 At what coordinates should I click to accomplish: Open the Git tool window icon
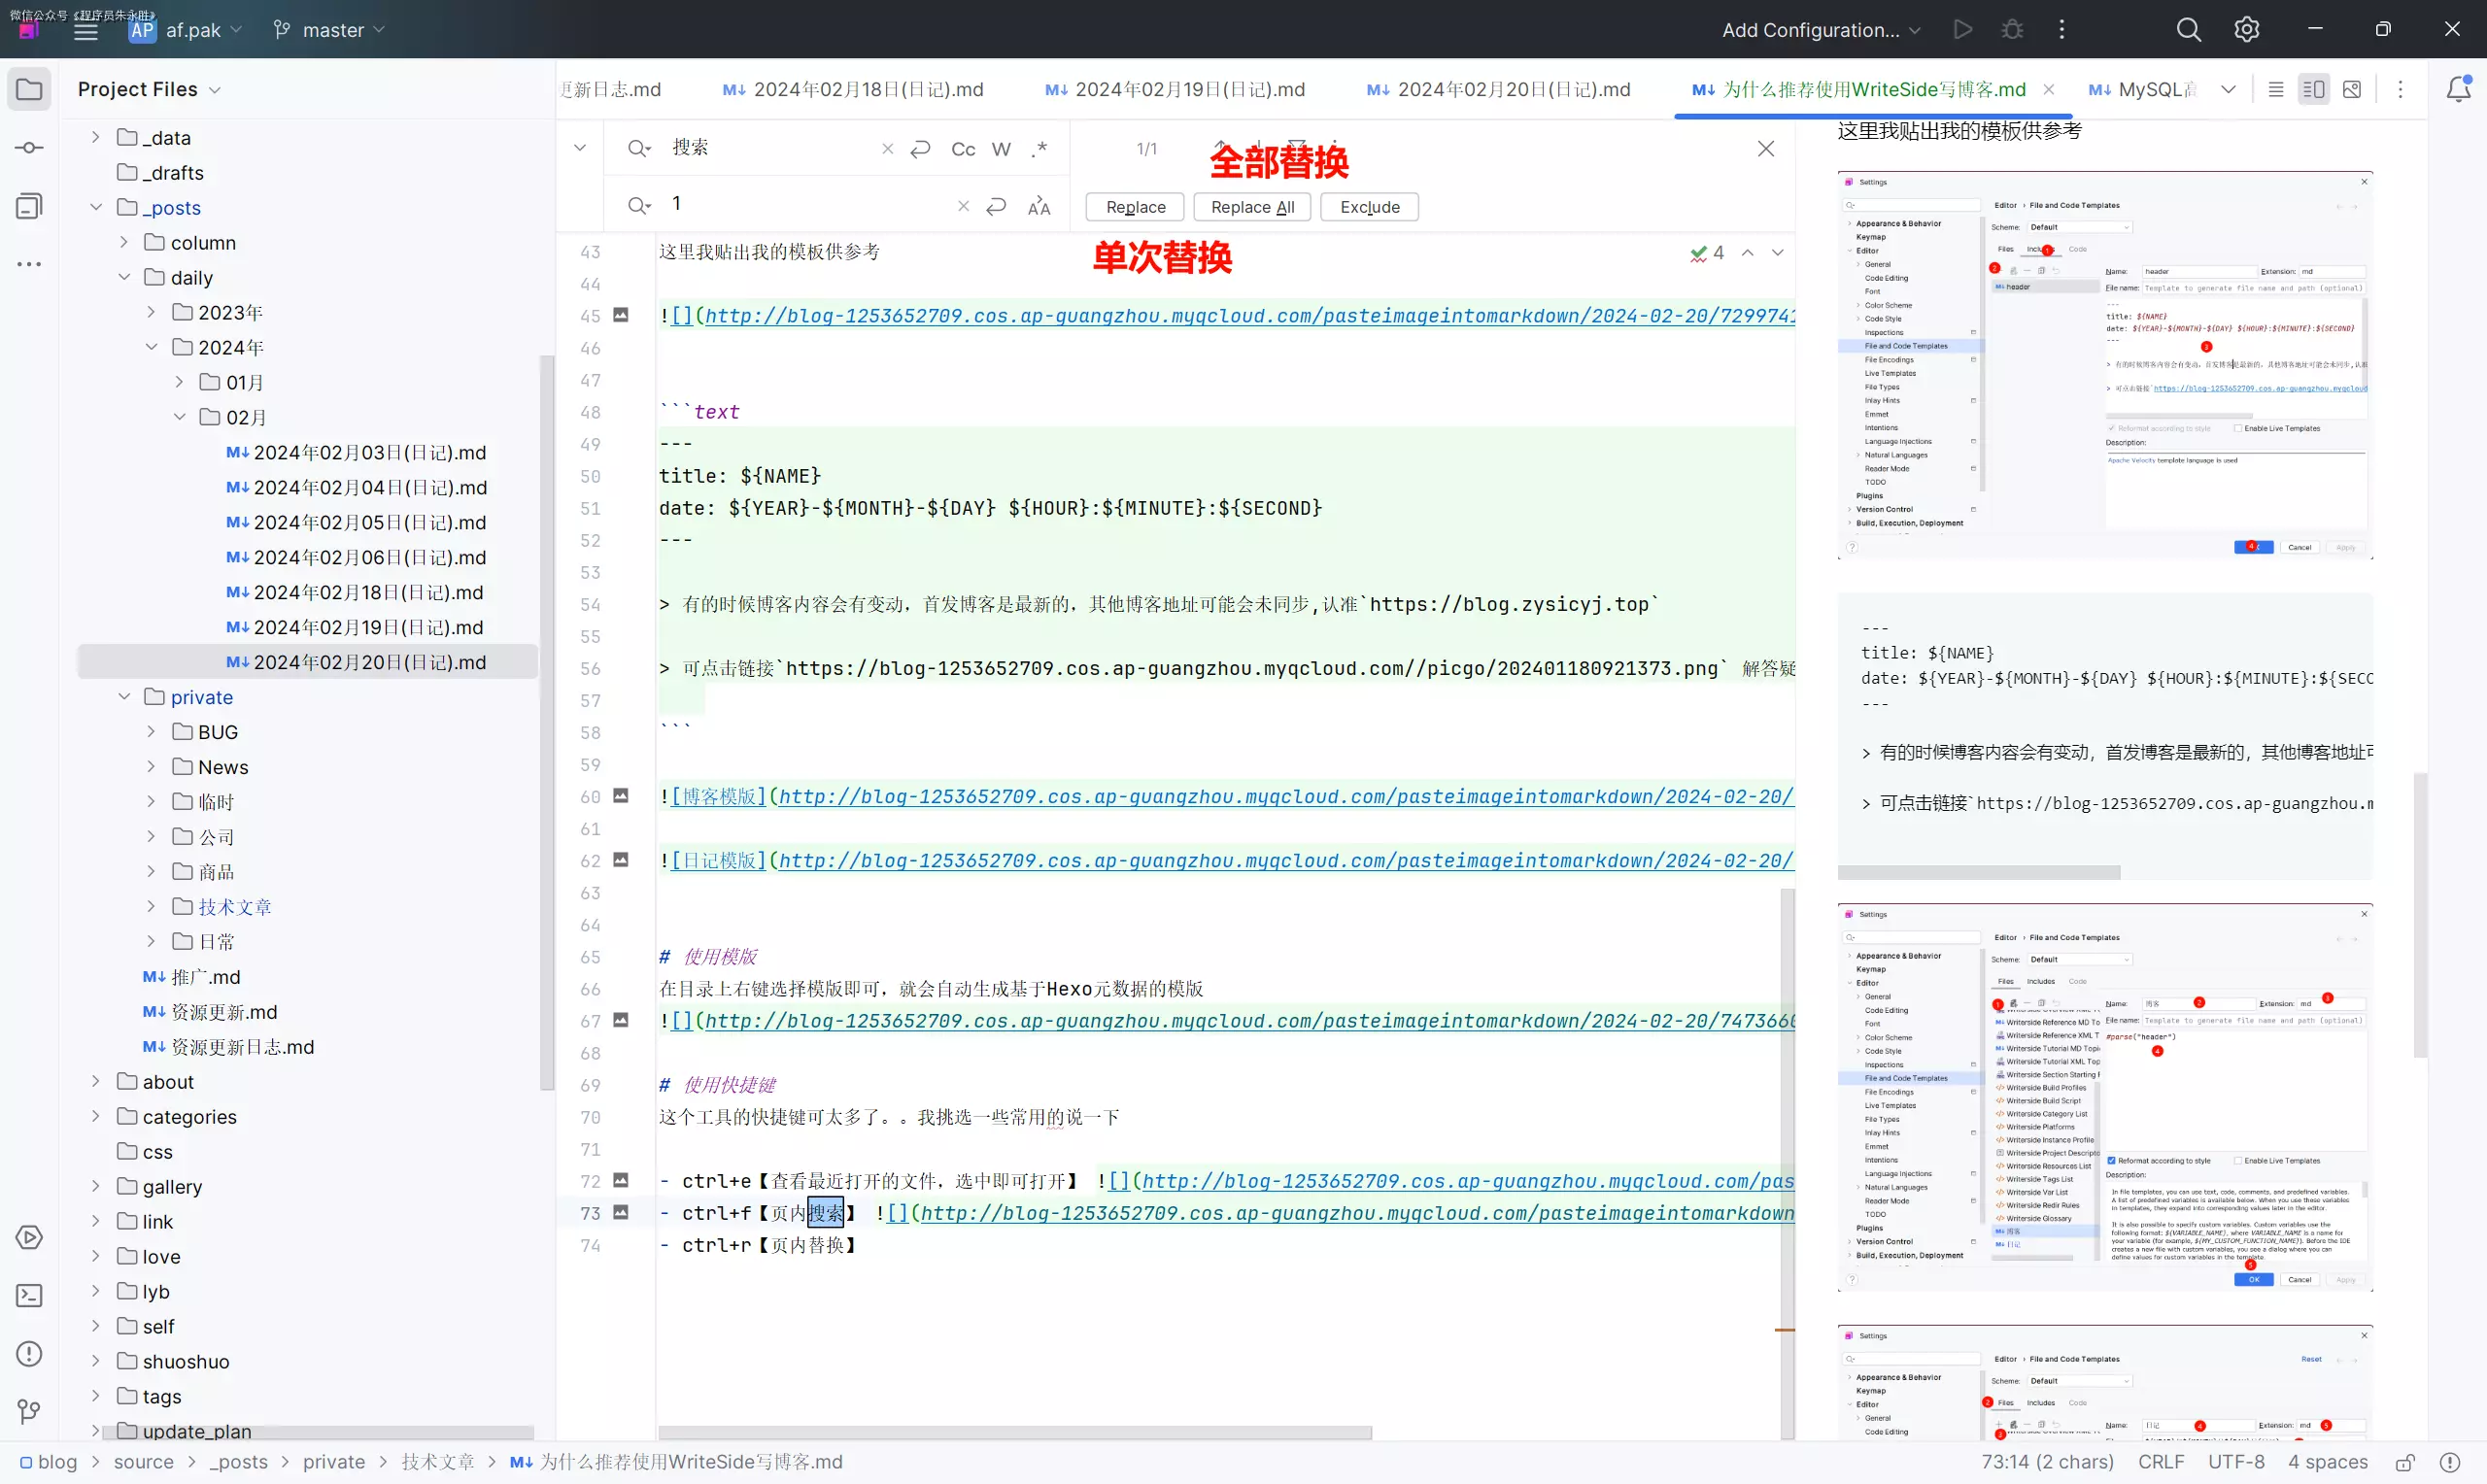pyautogui.click(x=29, y=1412)
